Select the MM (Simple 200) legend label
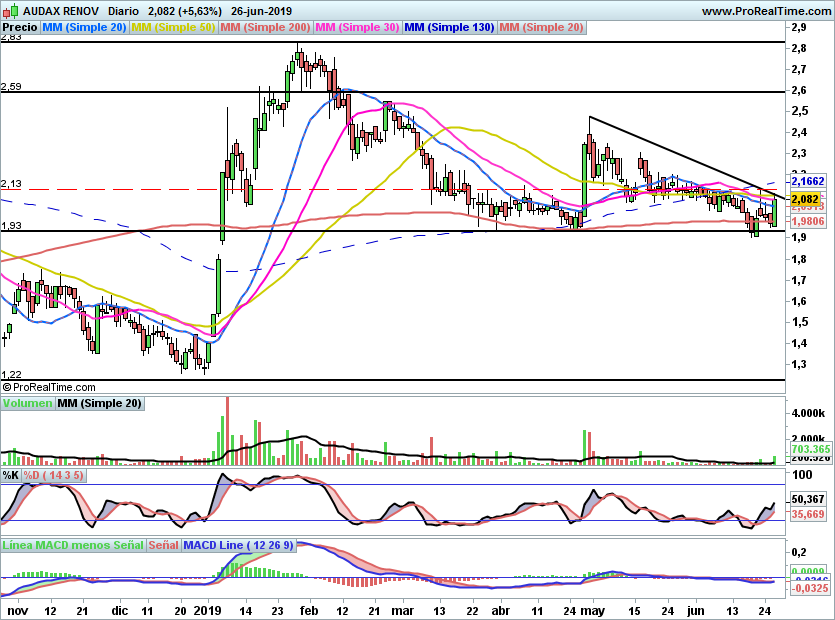The height and width of the screenshot is (620, 835). [265, 27]
